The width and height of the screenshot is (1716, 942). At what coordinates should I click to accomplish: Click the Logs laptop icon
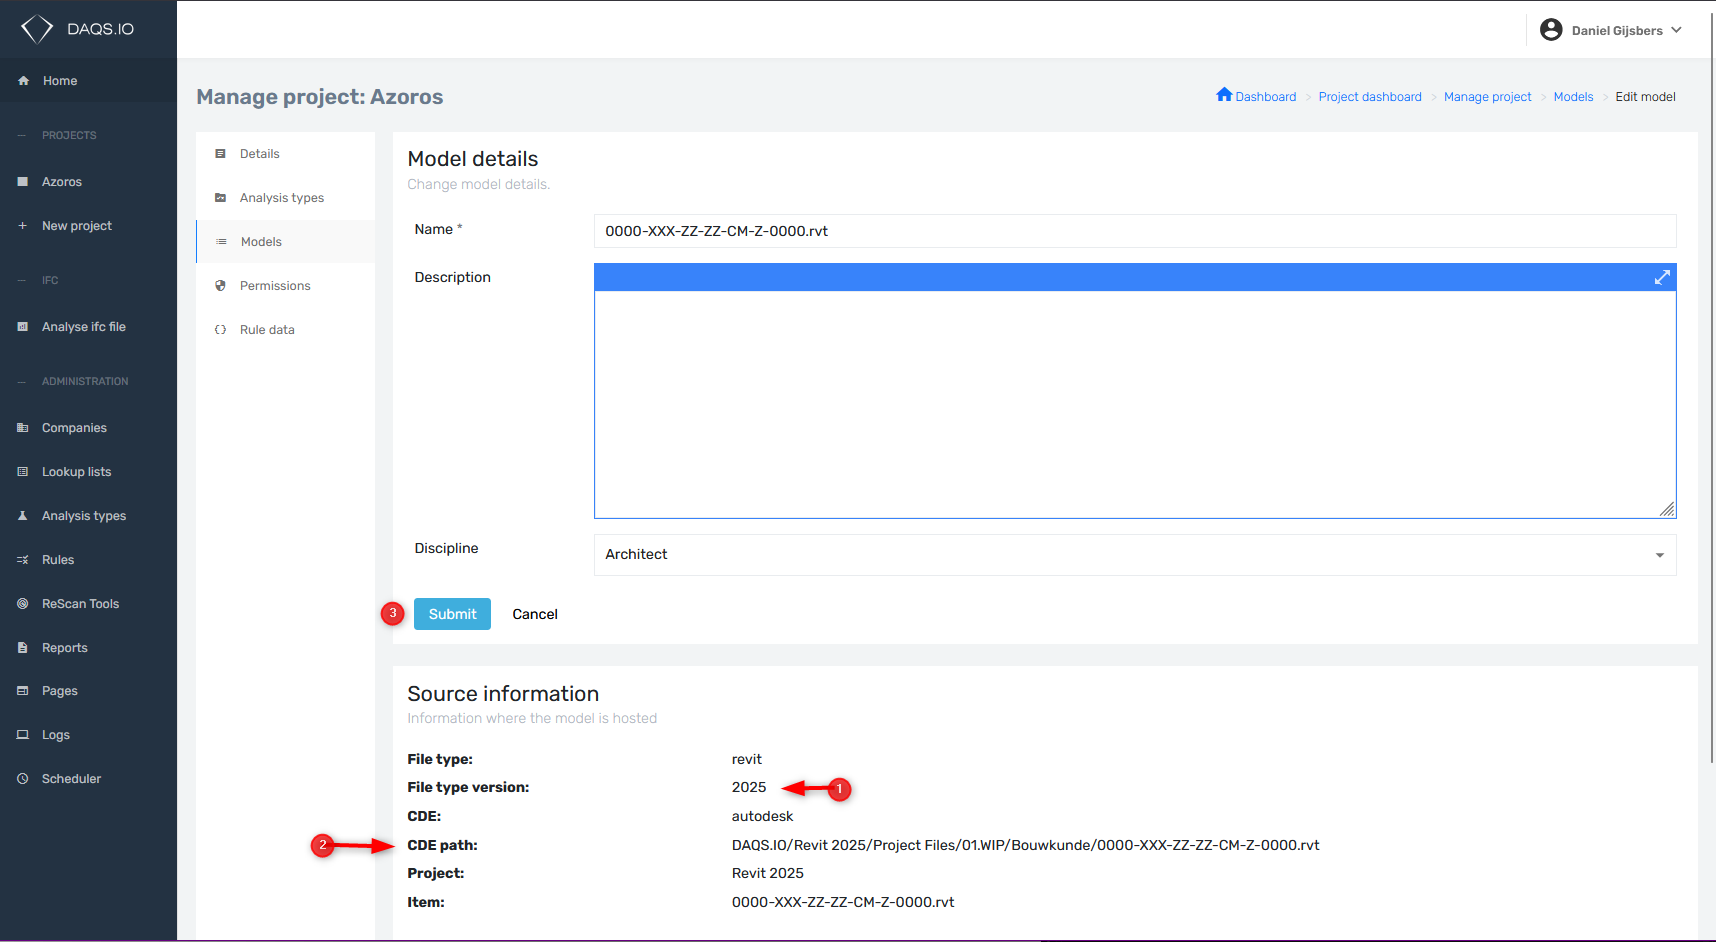tap(22, 735)
